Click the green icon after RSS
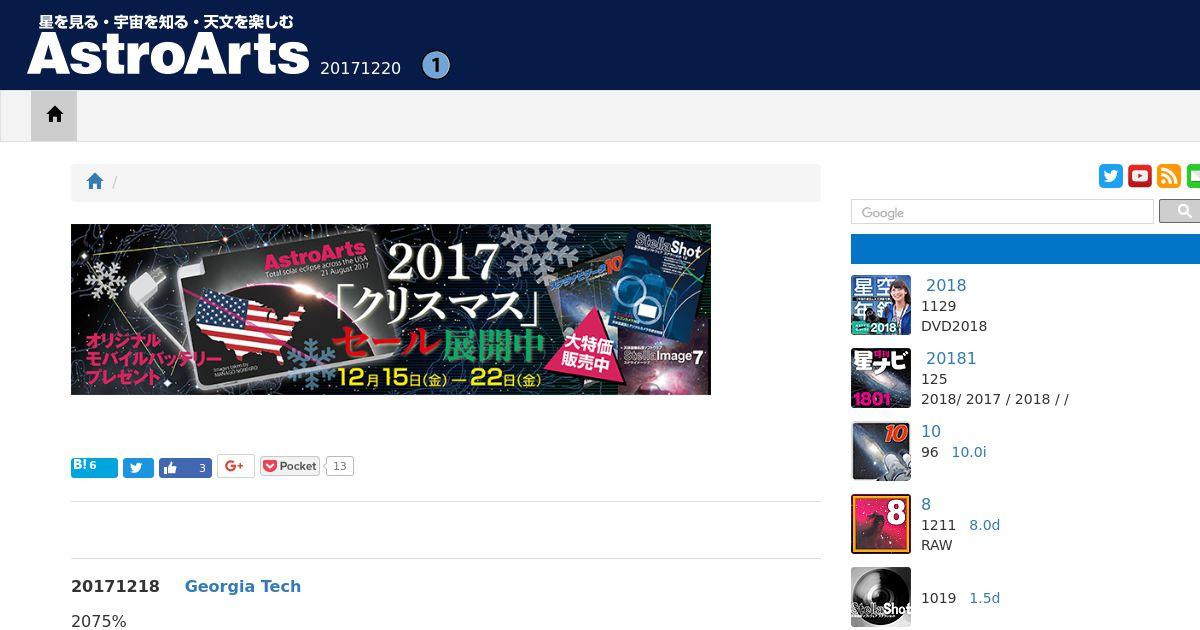Viewport: 1200px width, 630px height. click(x=1193, y=176)
